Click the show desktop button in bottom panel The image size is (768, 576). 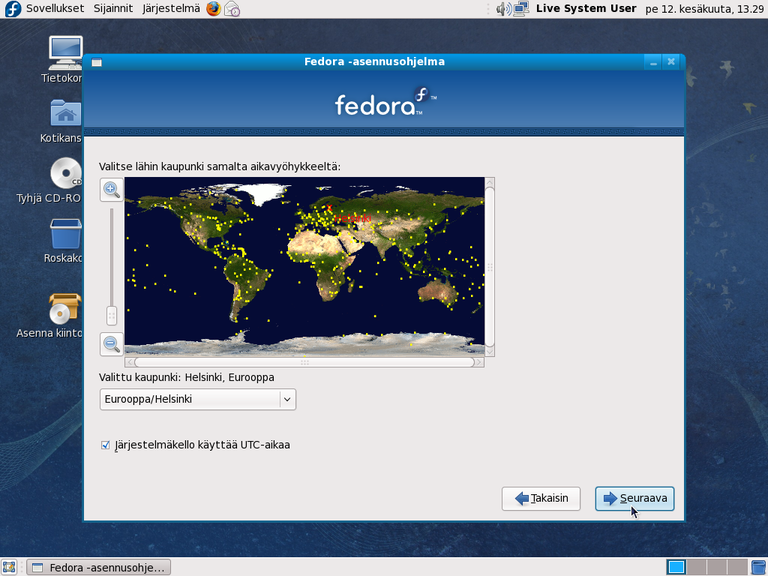(9, 567)
